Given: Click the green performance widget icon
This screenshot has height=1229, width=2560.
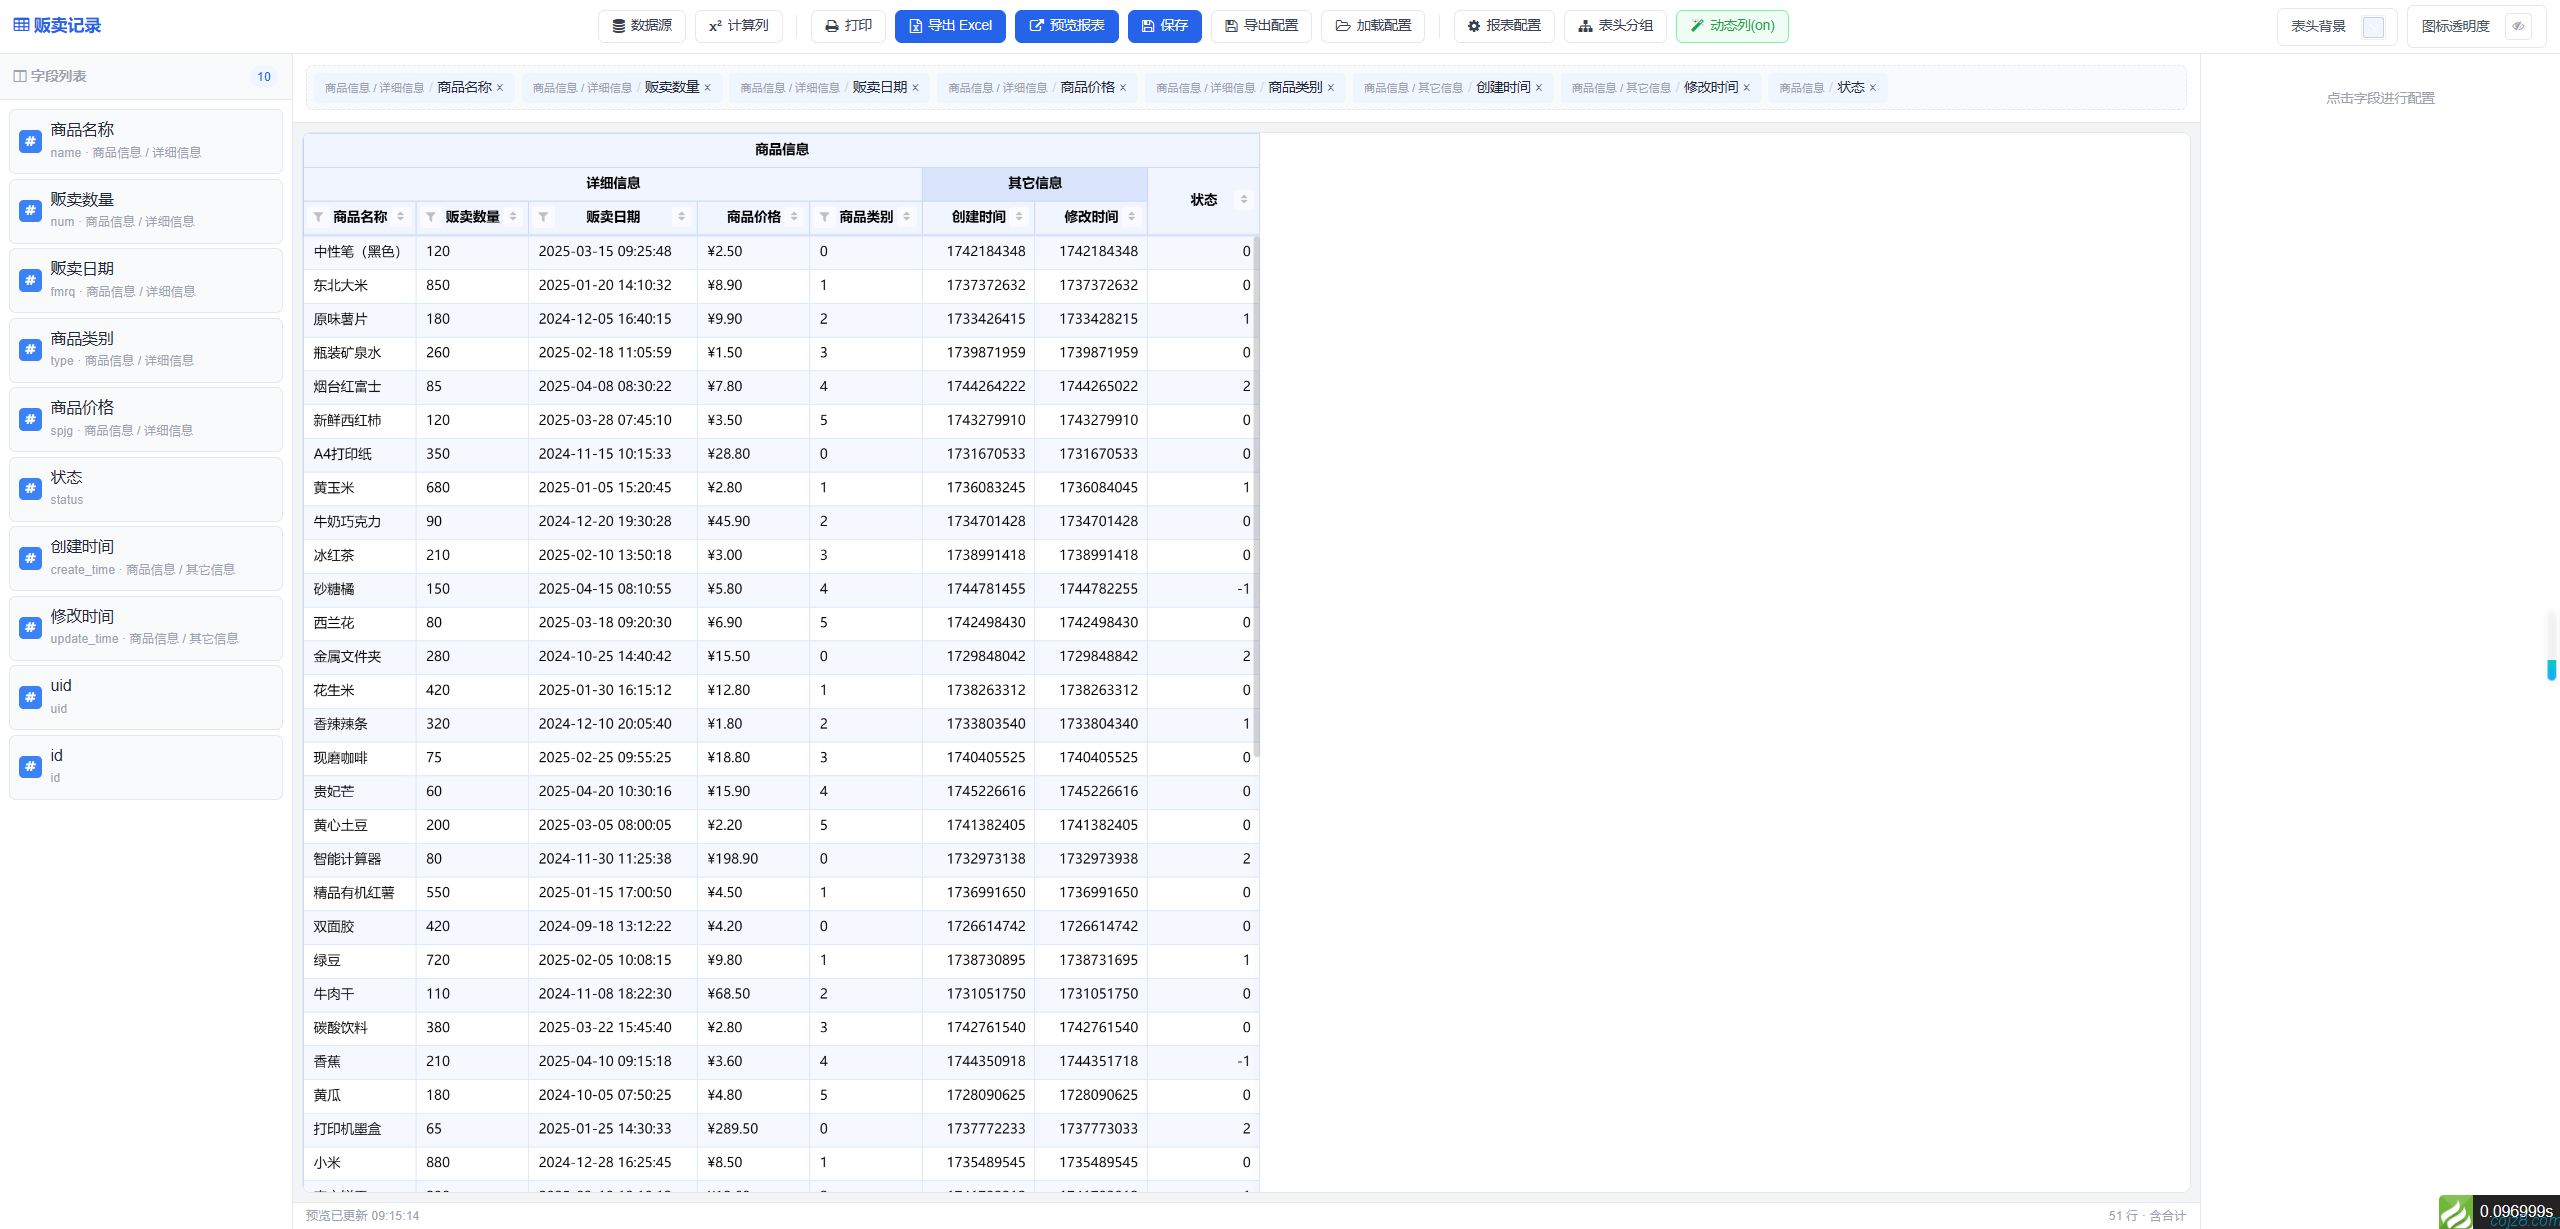Looking at the screenshot, I should coord(2455,1212).
